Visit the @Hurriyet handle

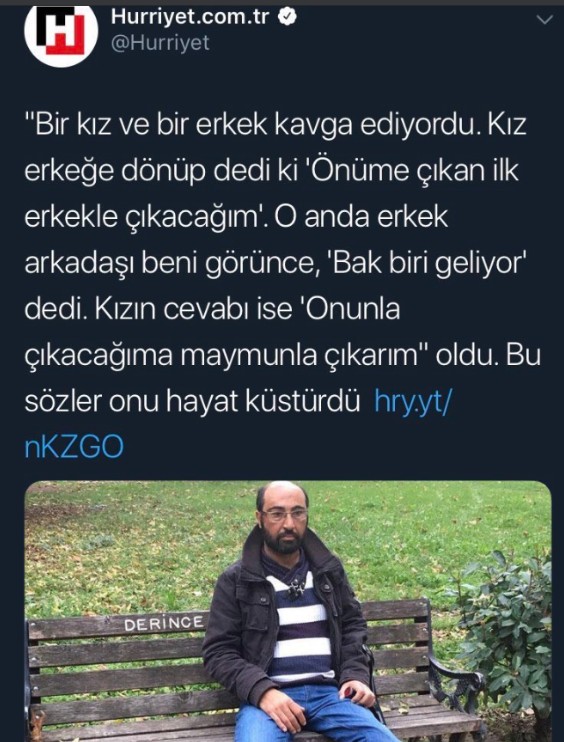160,43
